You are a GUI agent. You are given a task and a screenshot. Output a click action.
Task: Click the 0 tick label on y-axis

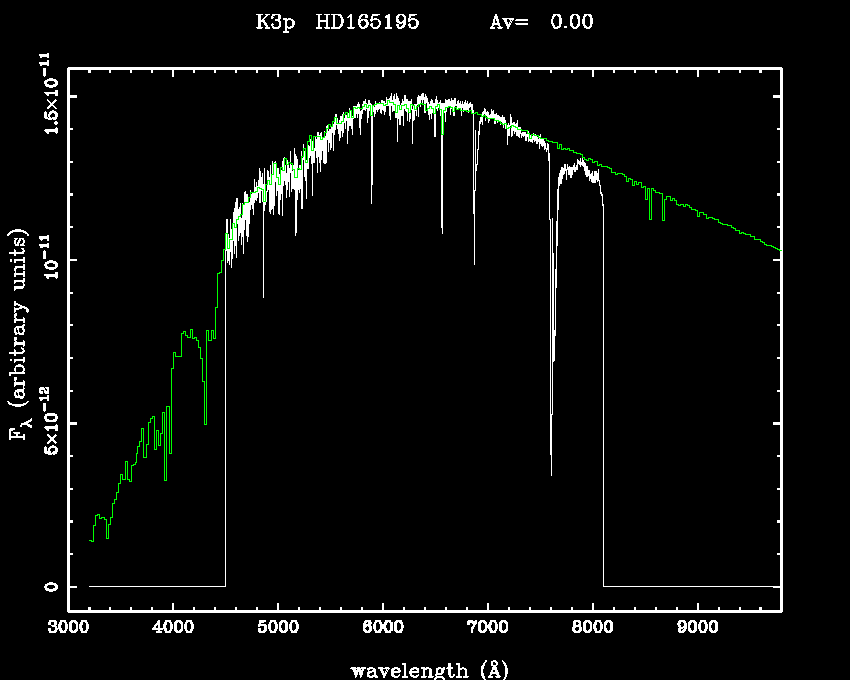[x=46, y=587]
